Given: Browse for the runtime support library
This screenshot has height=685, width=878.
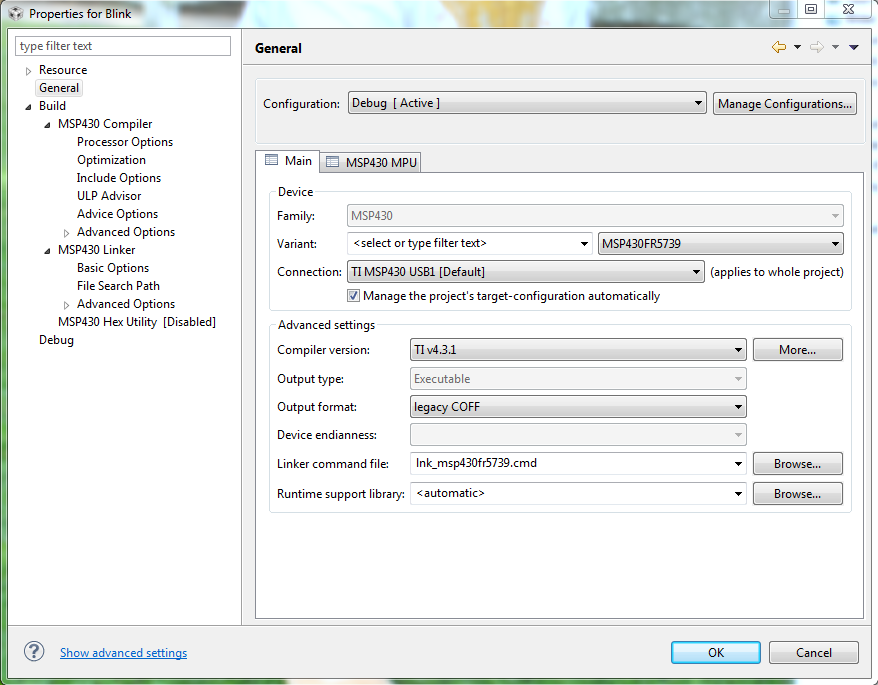Looking at the screenshot, I should point(797,493).
